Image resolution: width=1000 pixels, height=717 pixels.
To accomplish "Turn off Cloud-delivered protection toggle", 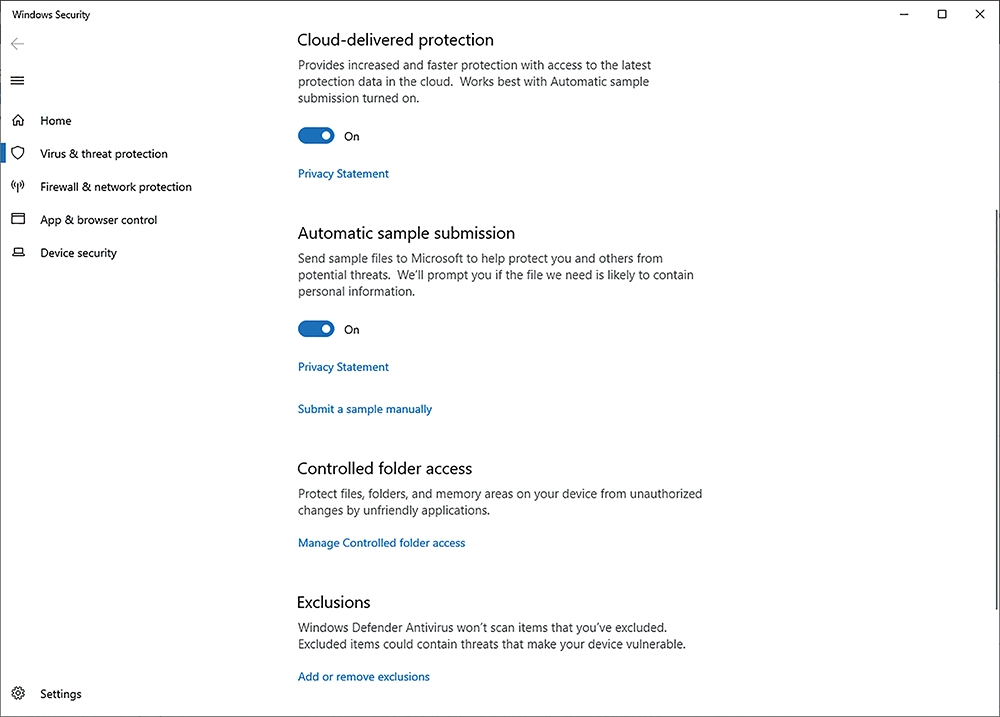I will click(316, 136).
